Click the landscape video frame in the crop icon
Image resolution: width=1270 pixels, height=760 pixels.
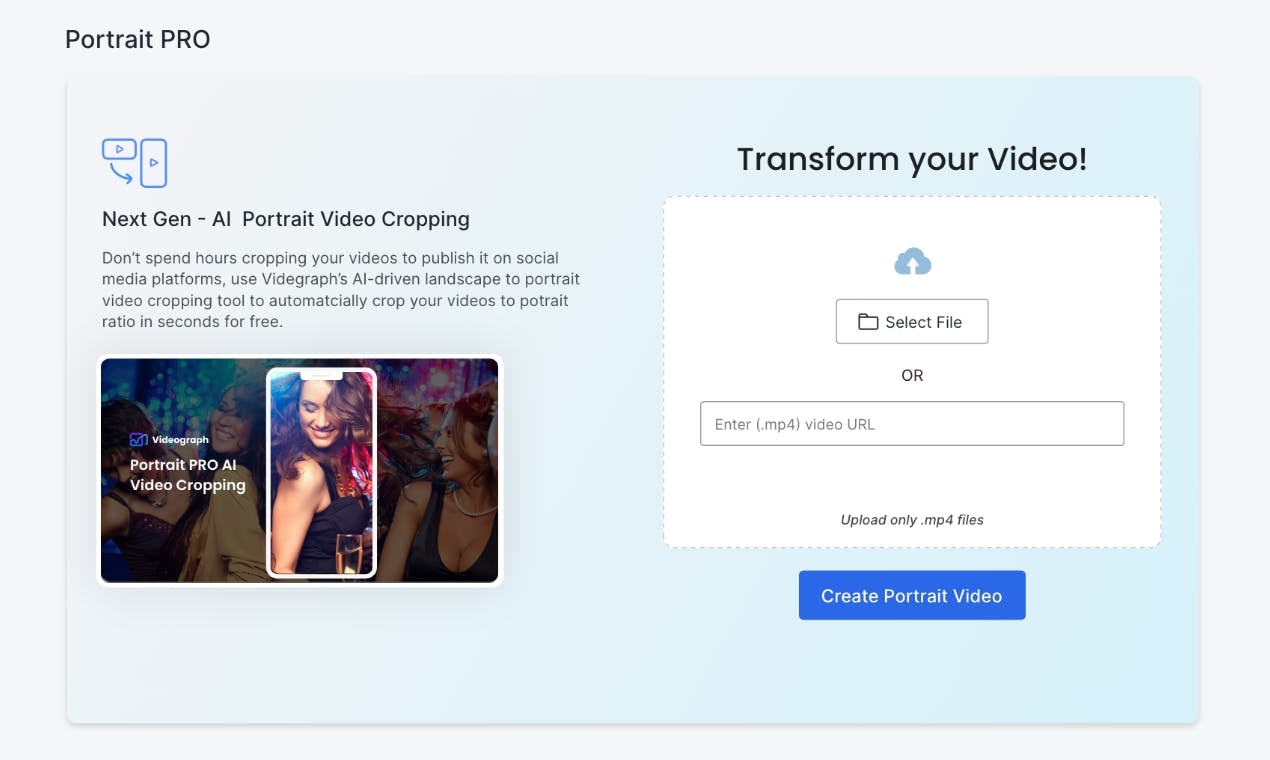click(119, 149)
